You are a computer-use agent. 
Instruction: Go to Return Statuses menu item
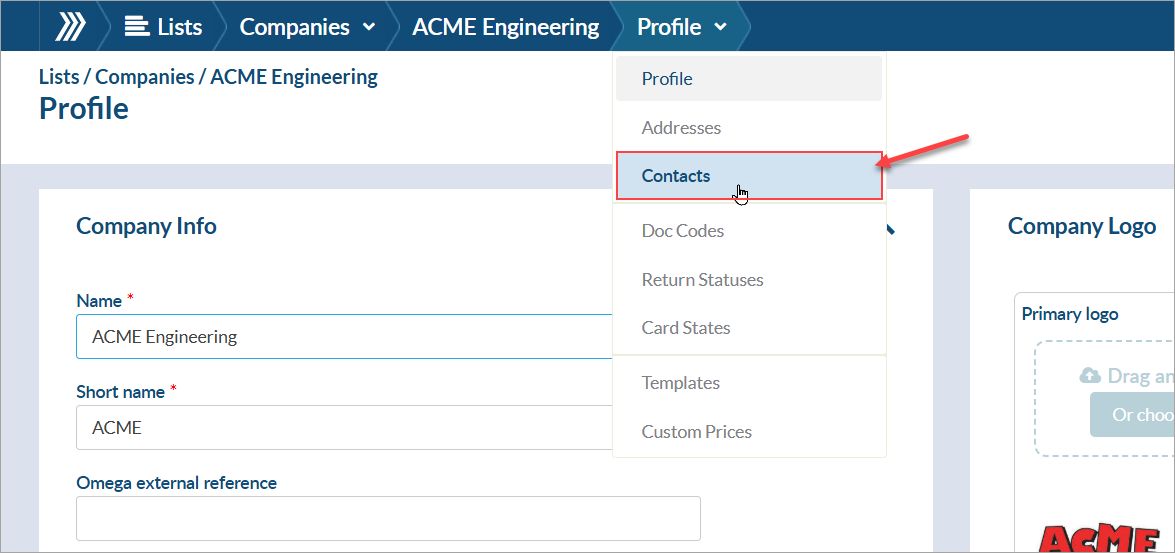pyautogui.click(x=702, y=280)
